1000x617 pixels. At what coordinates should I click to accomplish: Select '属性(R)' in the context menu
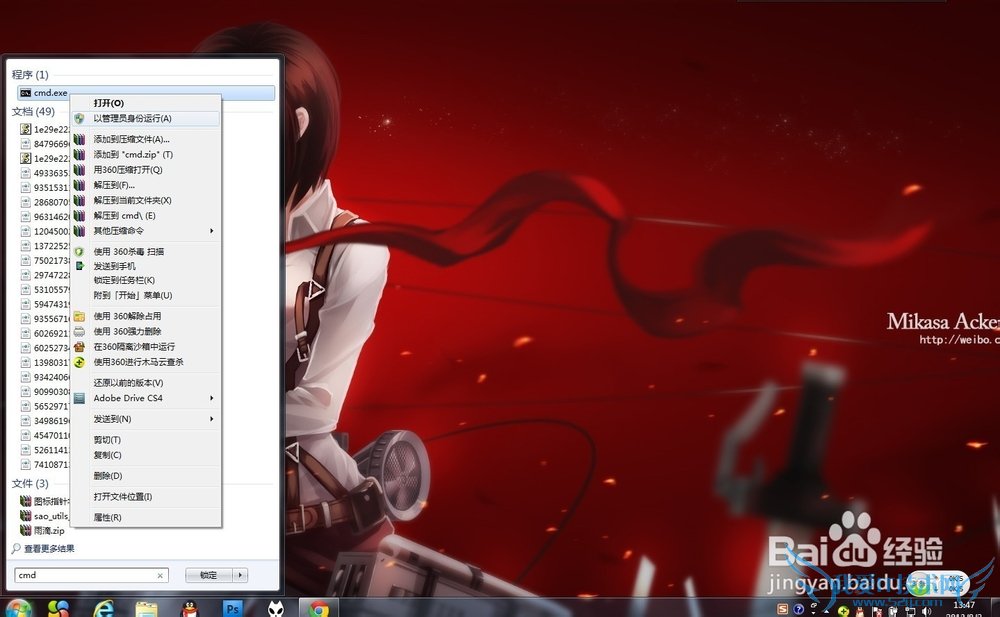pos(107,517)
